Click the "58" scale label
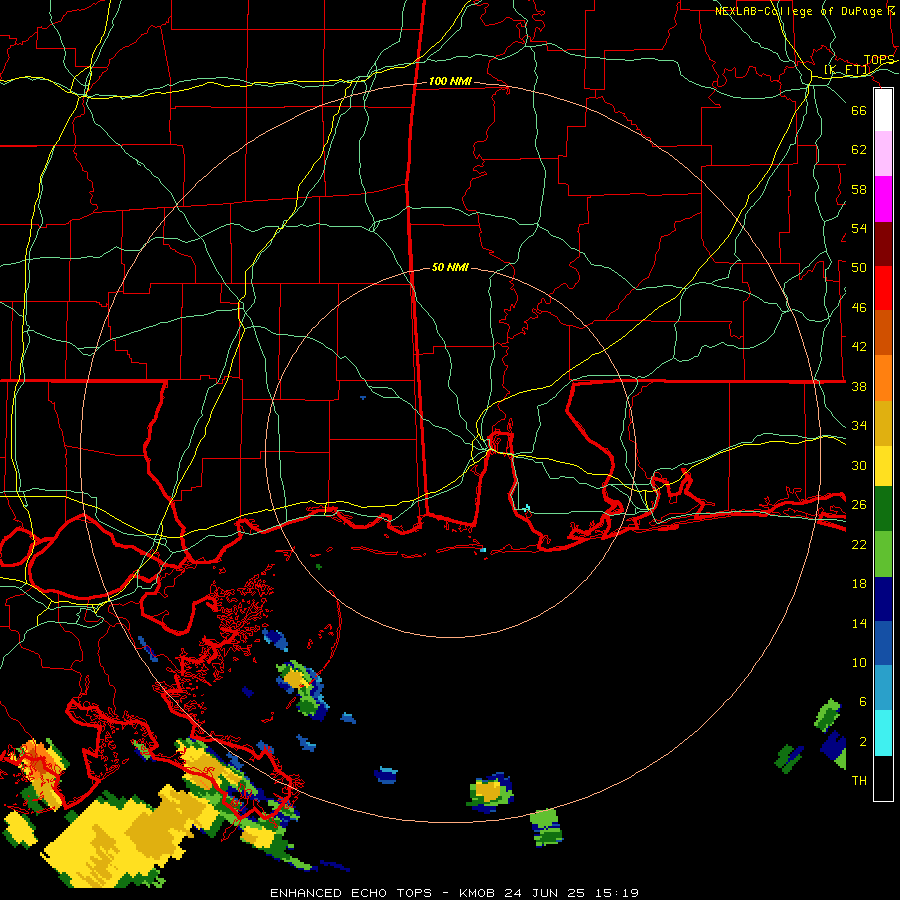The width and height of the screenshot is (900, 900). tap(859, 189)
